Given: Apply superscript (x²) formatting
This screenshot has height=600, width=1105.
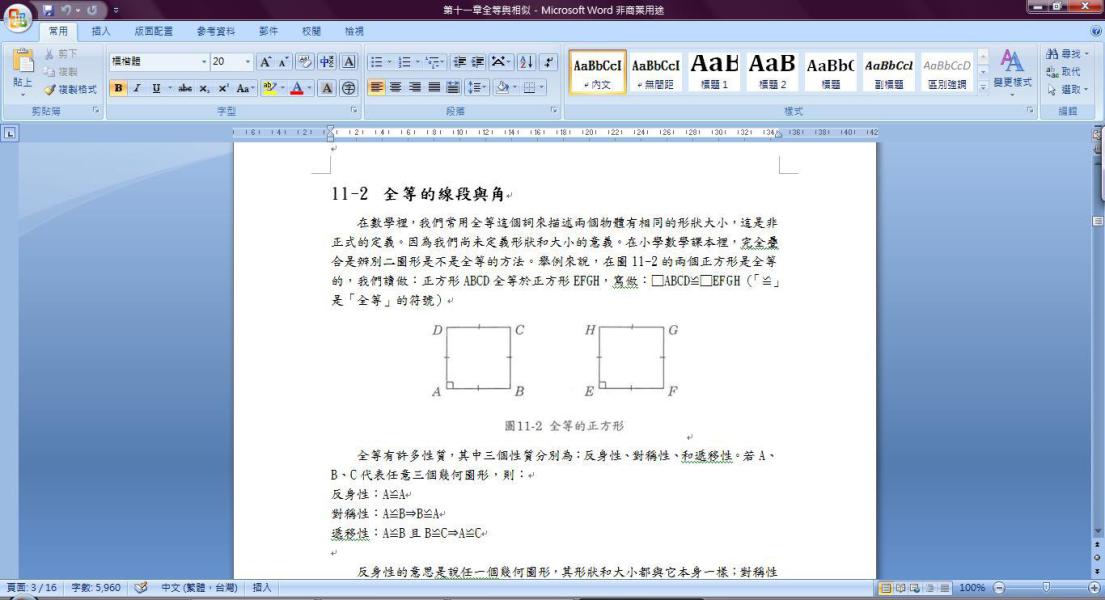Looking at the screenshot, I should pos(223,88).
